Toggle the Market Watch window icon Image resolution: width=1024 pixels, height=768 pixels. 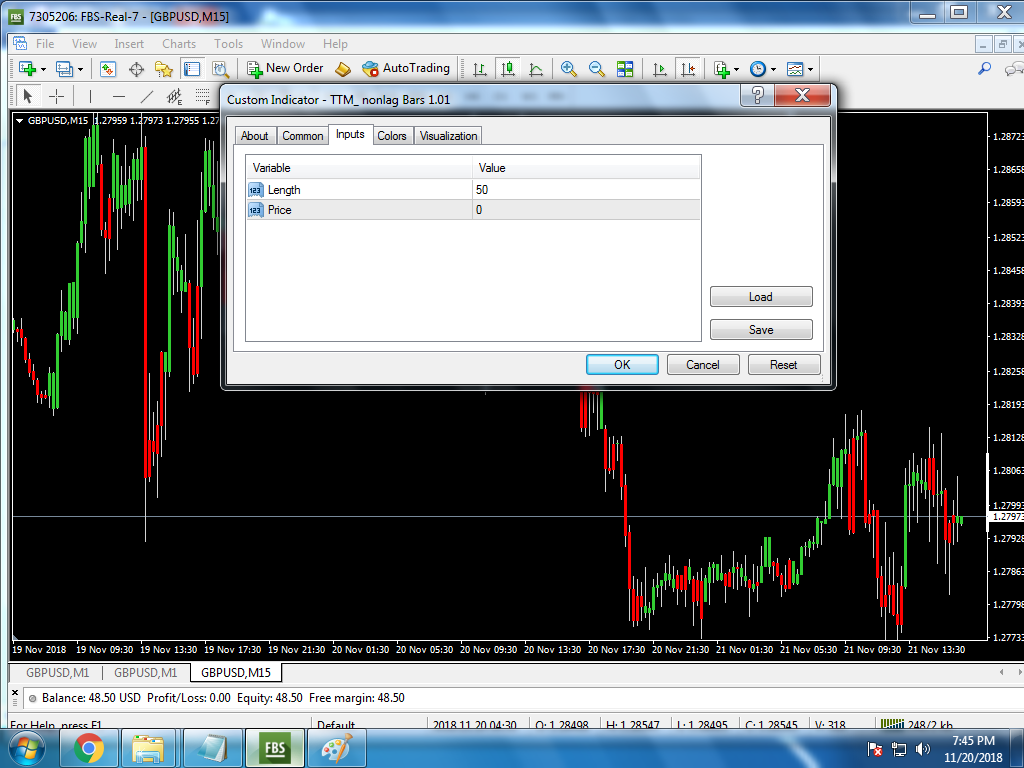point(108,69)
